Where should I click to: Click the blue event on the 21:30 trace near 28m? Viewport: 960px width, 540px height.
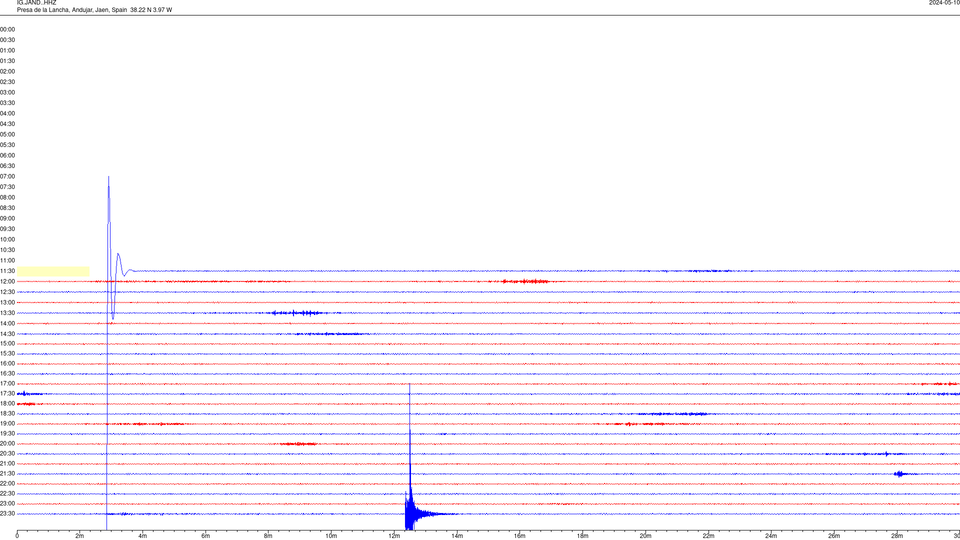[900, 474]
